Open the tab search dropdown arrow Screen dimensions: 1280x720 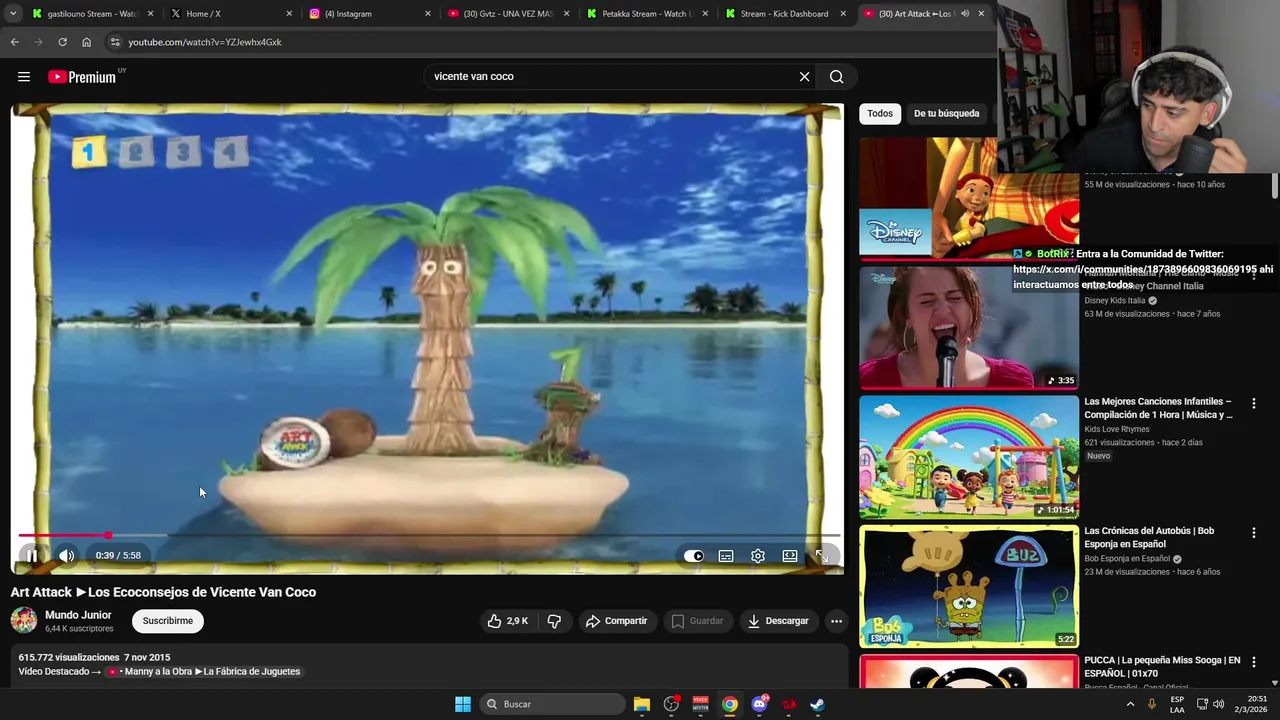click(x=12, y=14)
